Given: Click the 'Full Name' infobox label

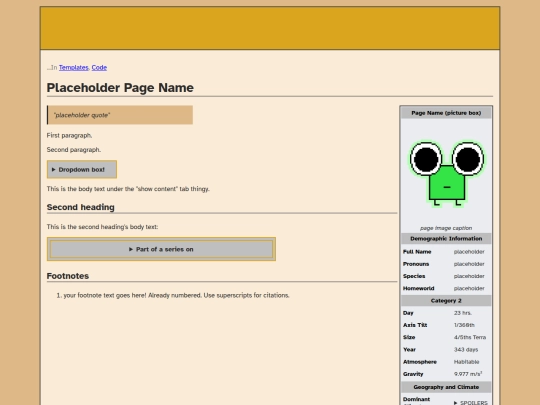Looking at the screenshot, I should click(x=417, y=252).
